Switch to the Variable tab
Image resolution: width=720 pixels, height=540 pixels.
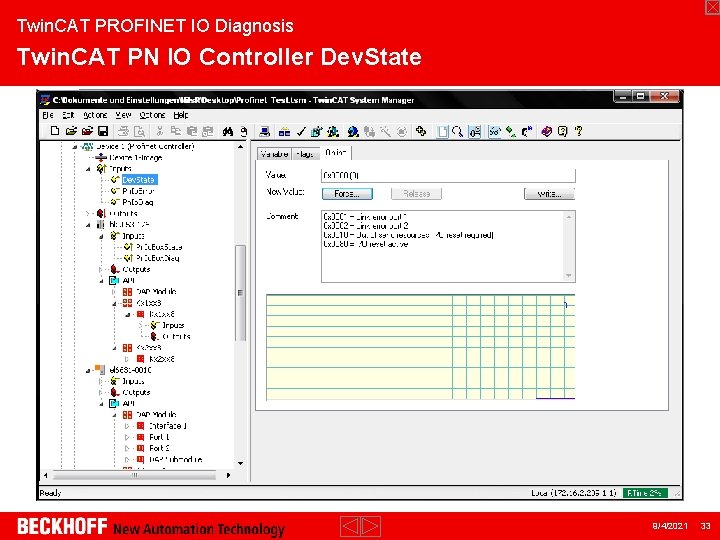coord(274,154)
